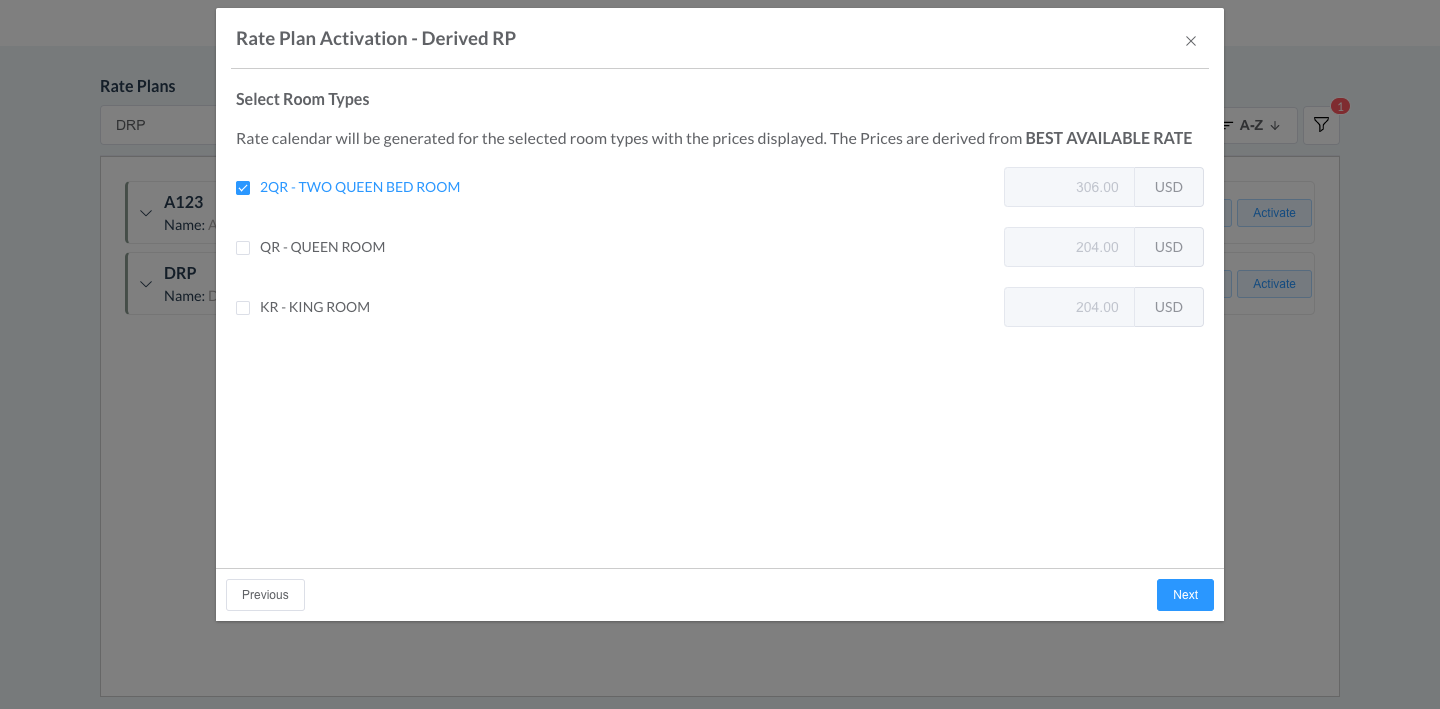The width and height of the screenshot is (1440, 709).
Task: Tick the QR - Queen Room checkbox
Action: click(x=243, y=248)
